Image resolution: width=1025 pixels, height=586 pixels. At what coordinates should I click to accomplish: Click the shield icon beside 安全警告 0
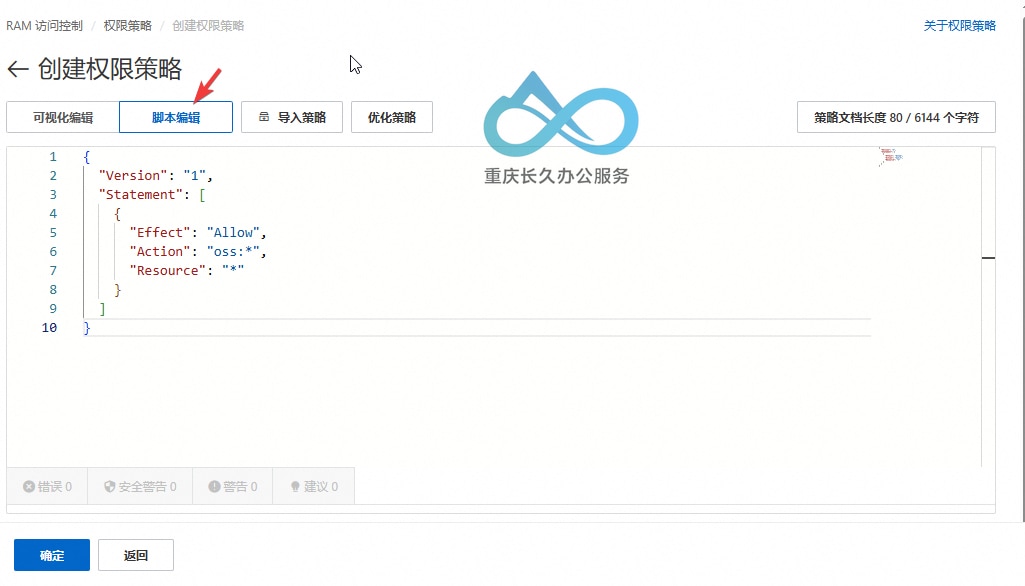tap(110, 487)
